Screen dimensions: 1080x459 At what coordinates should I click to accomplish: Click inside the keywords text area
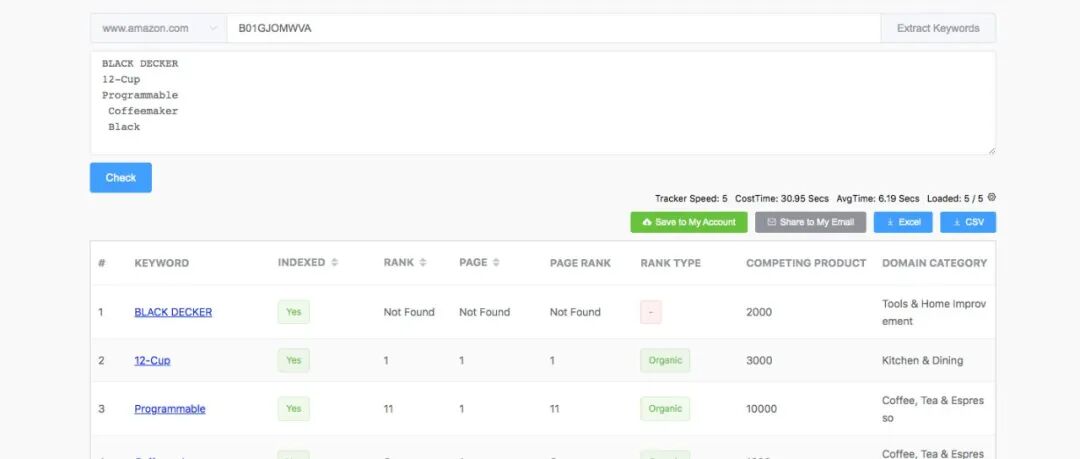coord(543,103)
